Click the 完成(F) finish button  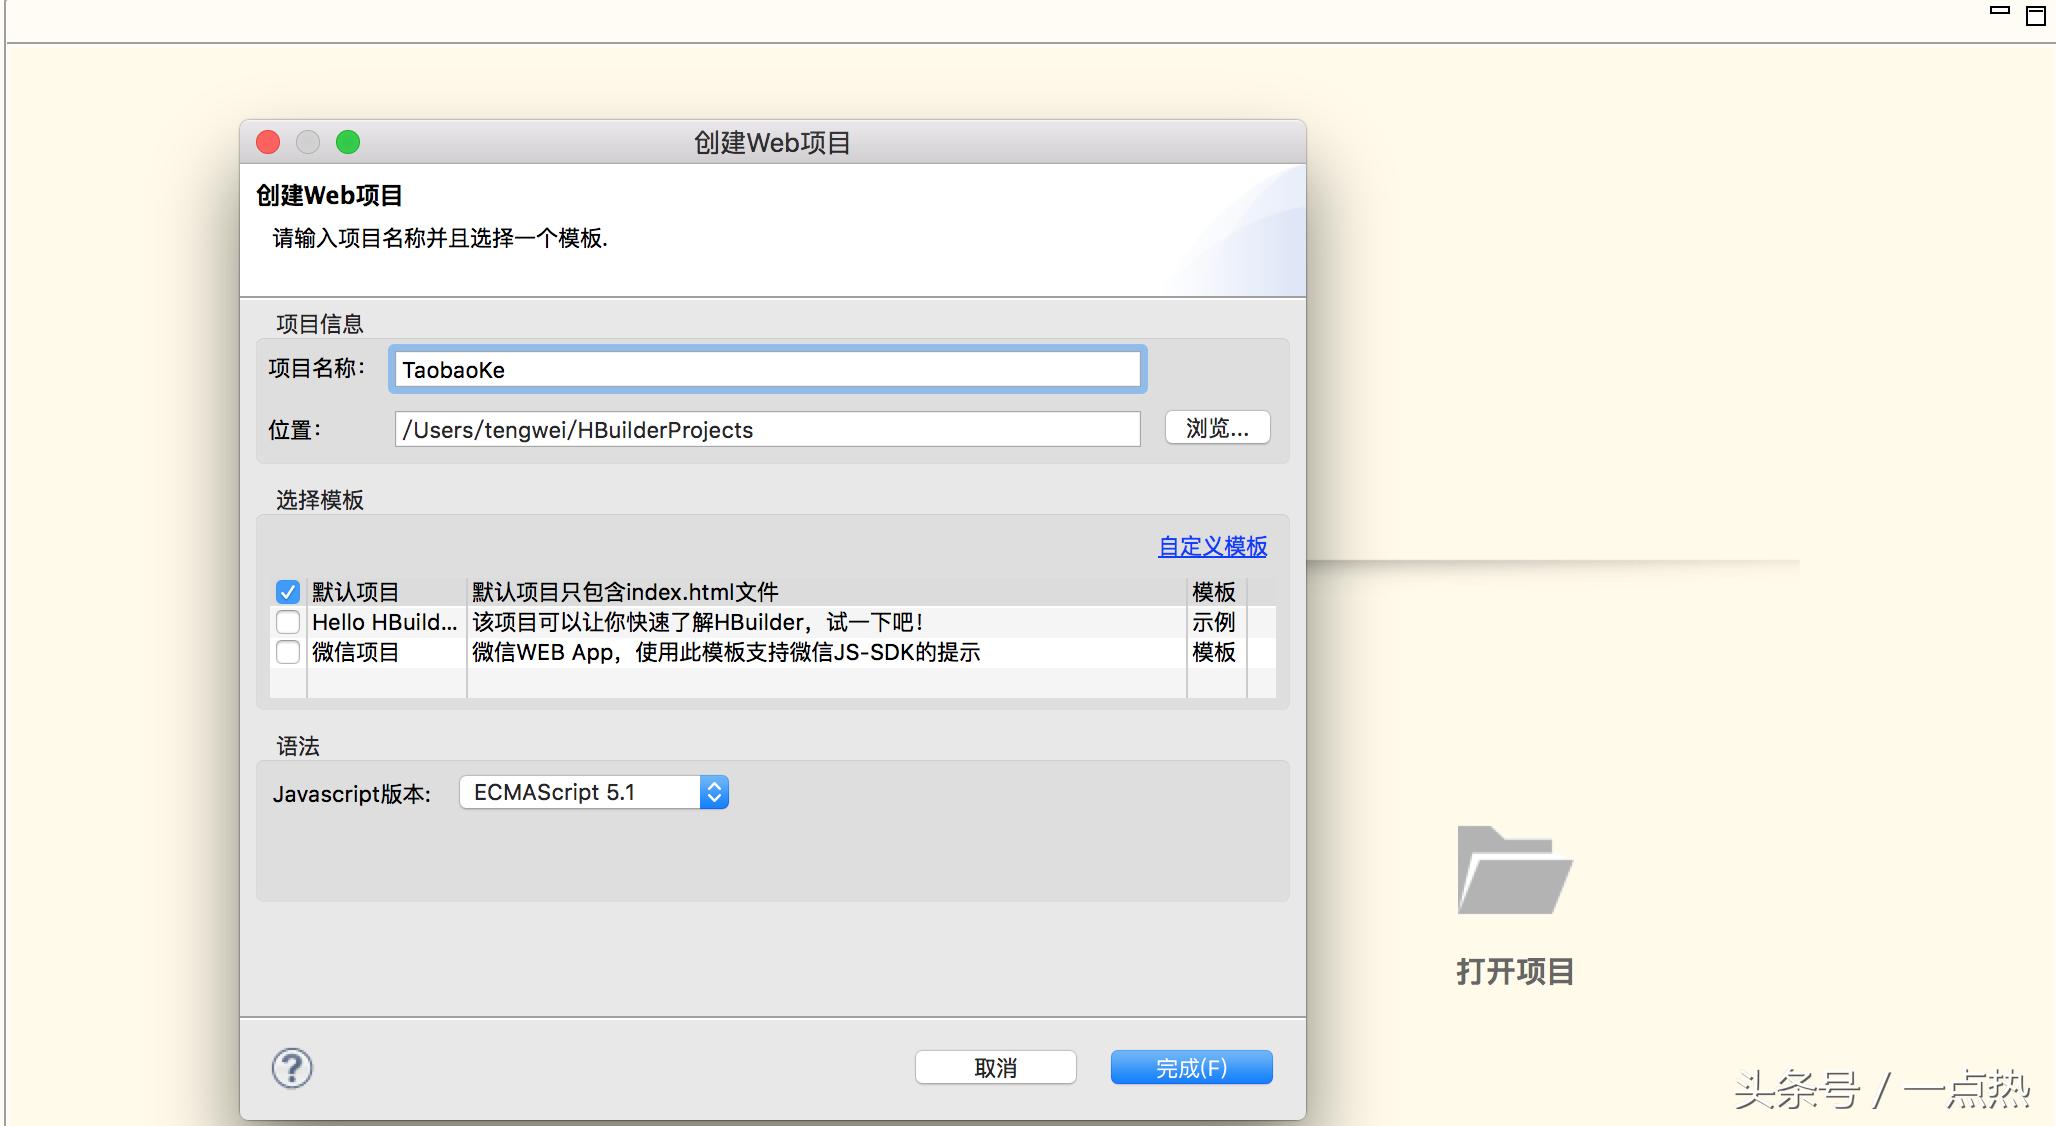point(1191,1067)
